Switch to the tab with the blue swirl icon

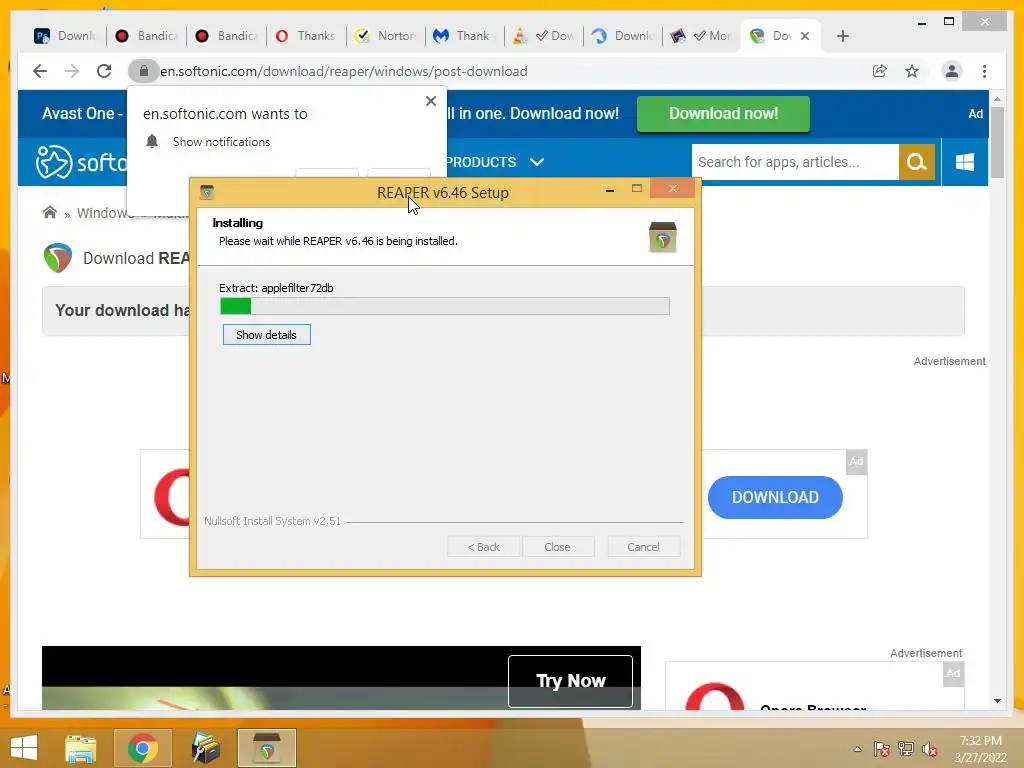(x=622, y=36)
